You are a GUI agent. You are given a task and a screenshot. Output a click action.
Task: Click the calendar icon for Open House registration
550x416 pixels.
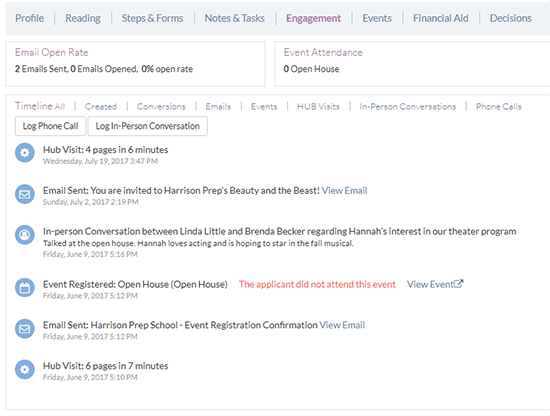coord(25,288)
